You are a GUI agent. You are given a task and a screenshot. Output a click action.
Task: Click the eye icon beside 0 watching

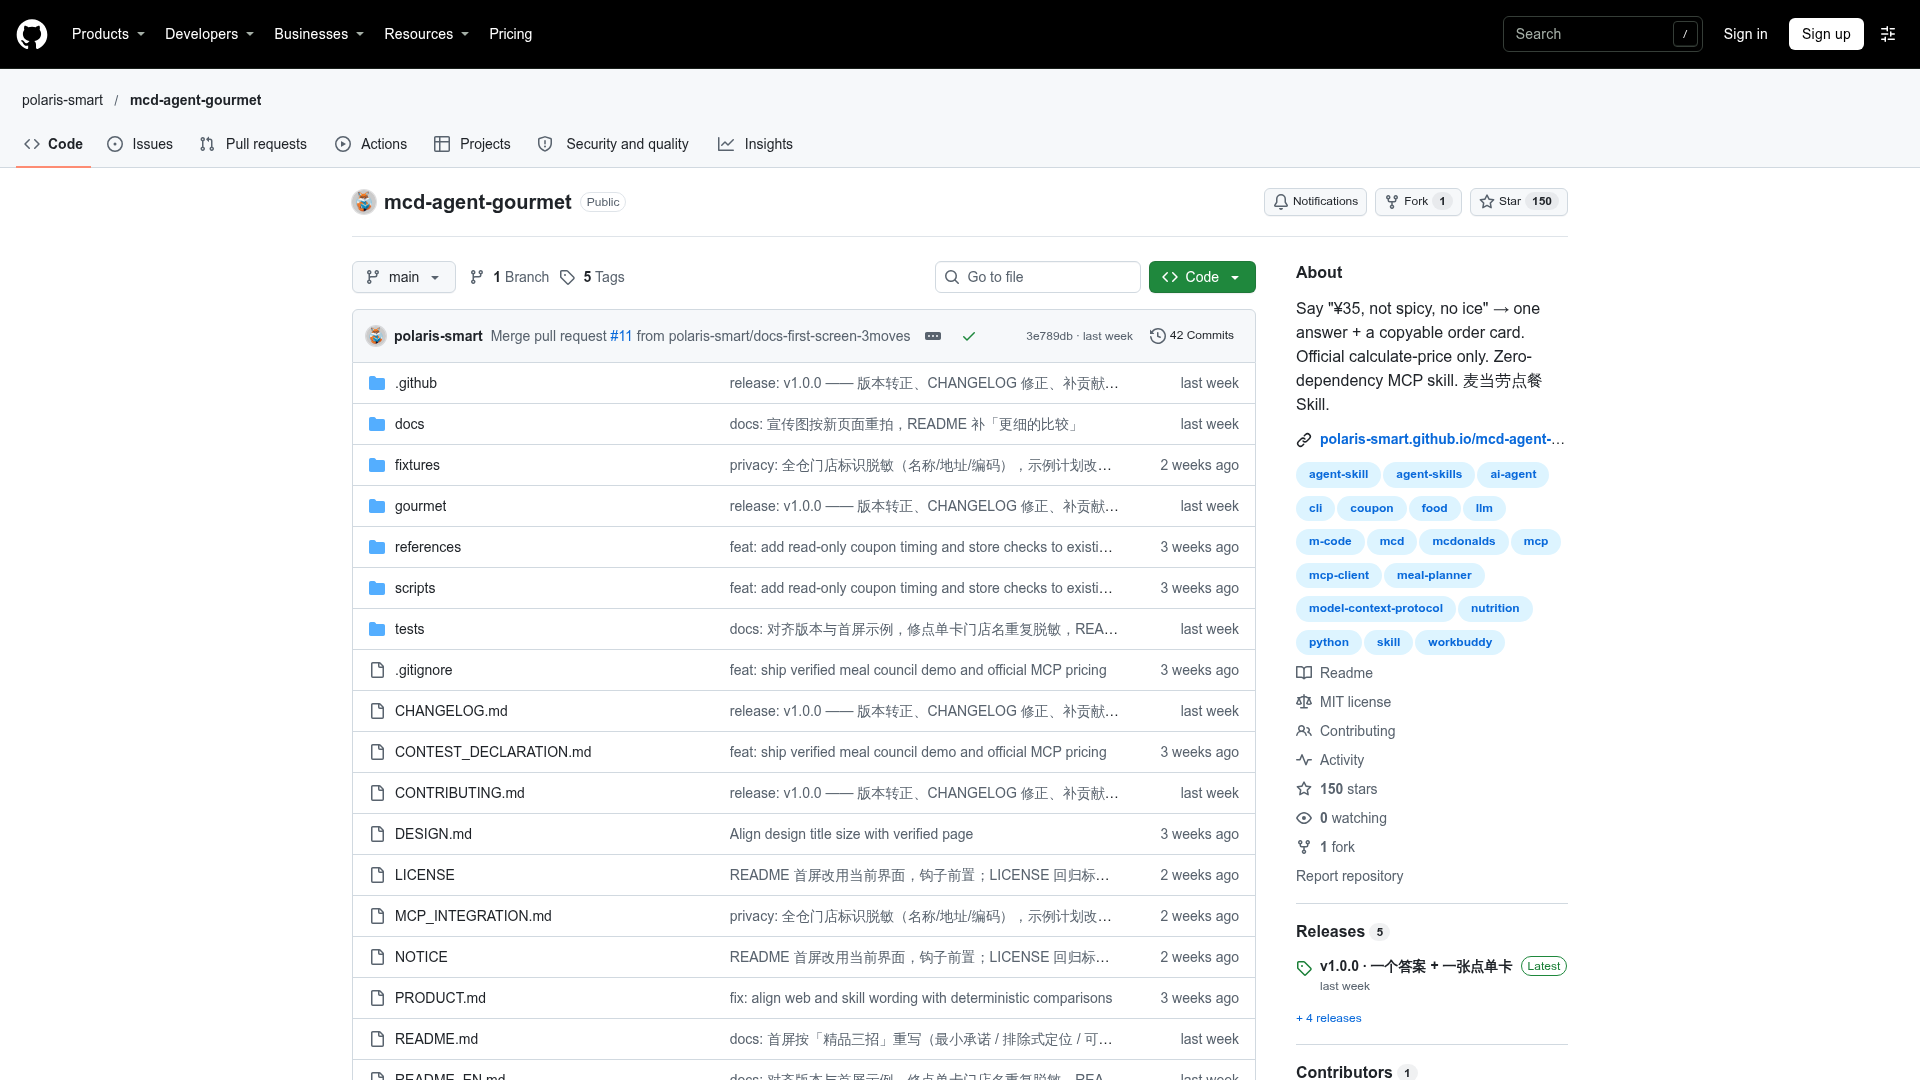[1304, 818]
